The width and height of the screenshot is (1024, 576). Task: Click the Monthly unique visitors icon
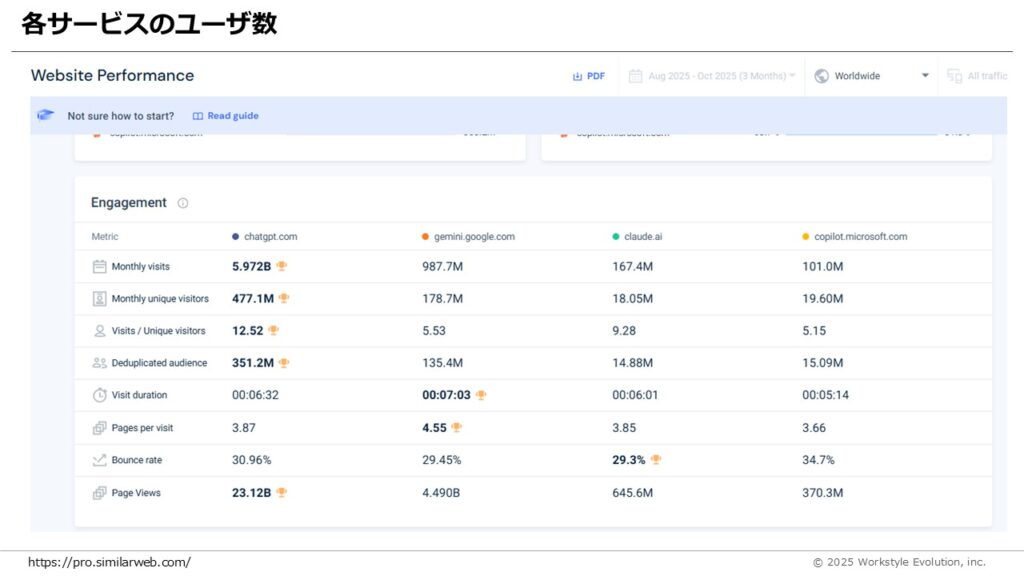tap(99, 299)
